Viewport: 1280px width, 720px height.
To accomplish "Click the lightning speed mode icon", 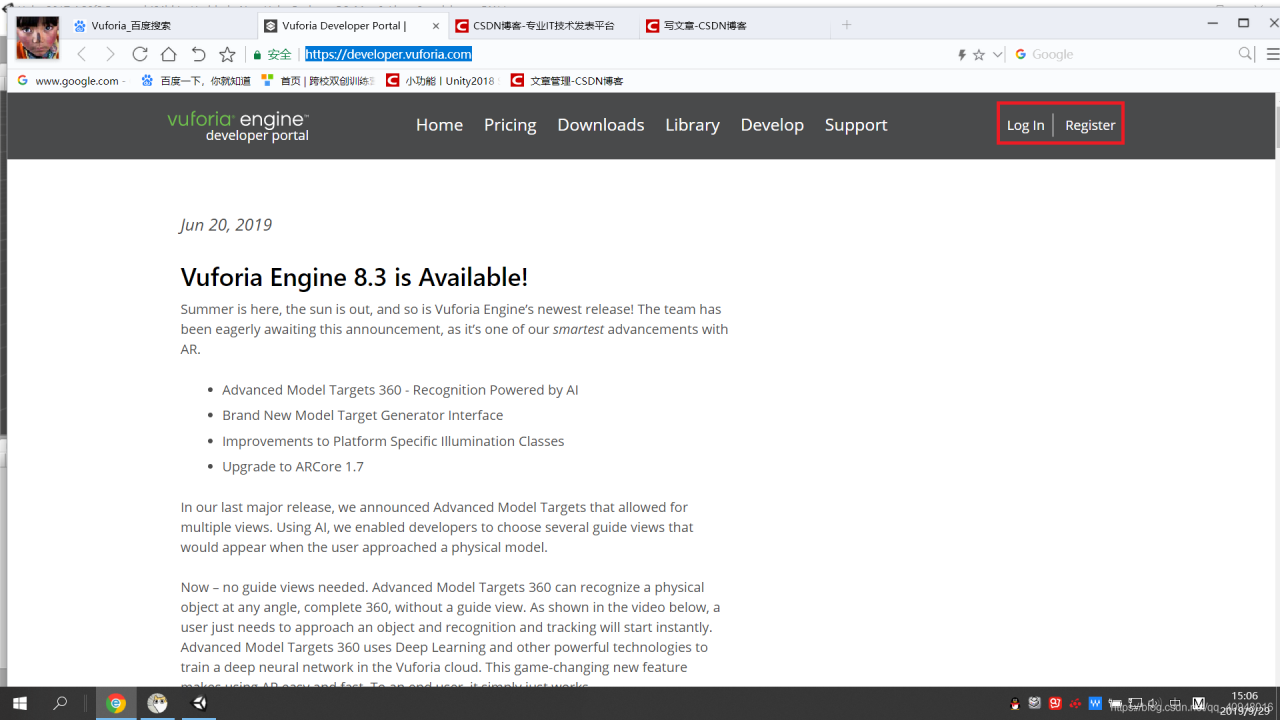I will click(962, 55).
